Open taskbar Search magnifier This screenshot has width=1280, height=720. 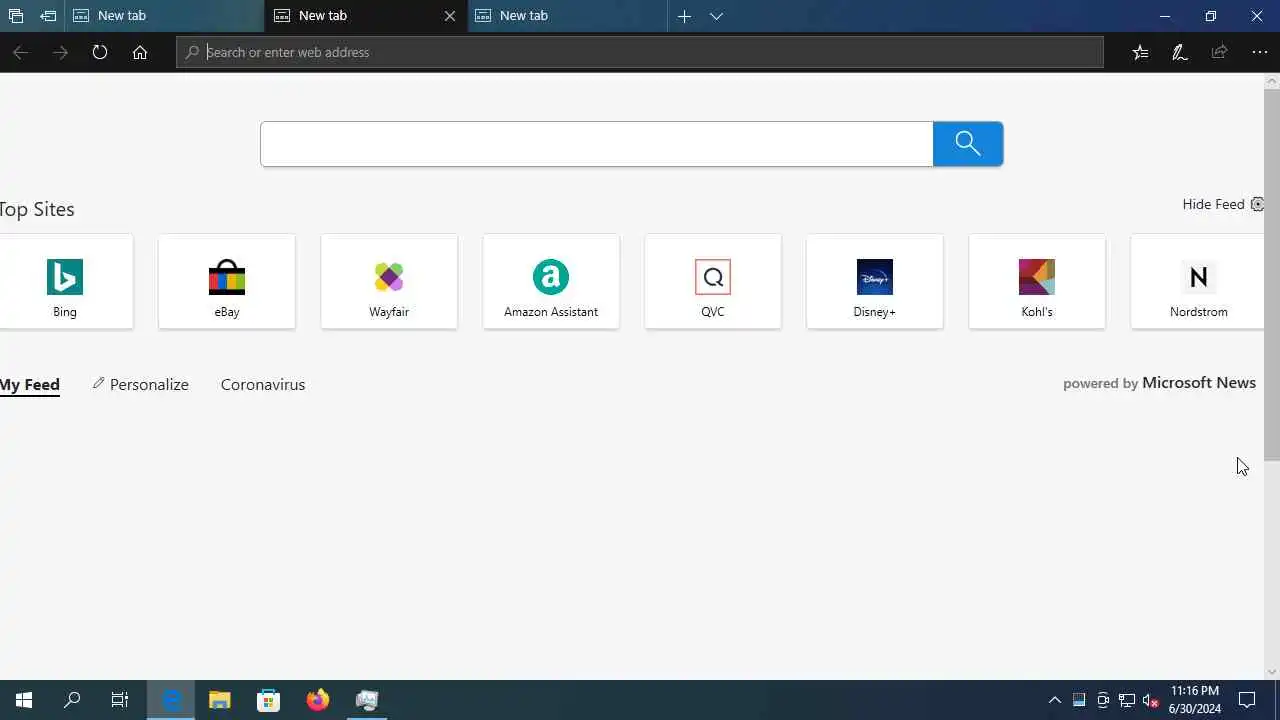point(72,700)
